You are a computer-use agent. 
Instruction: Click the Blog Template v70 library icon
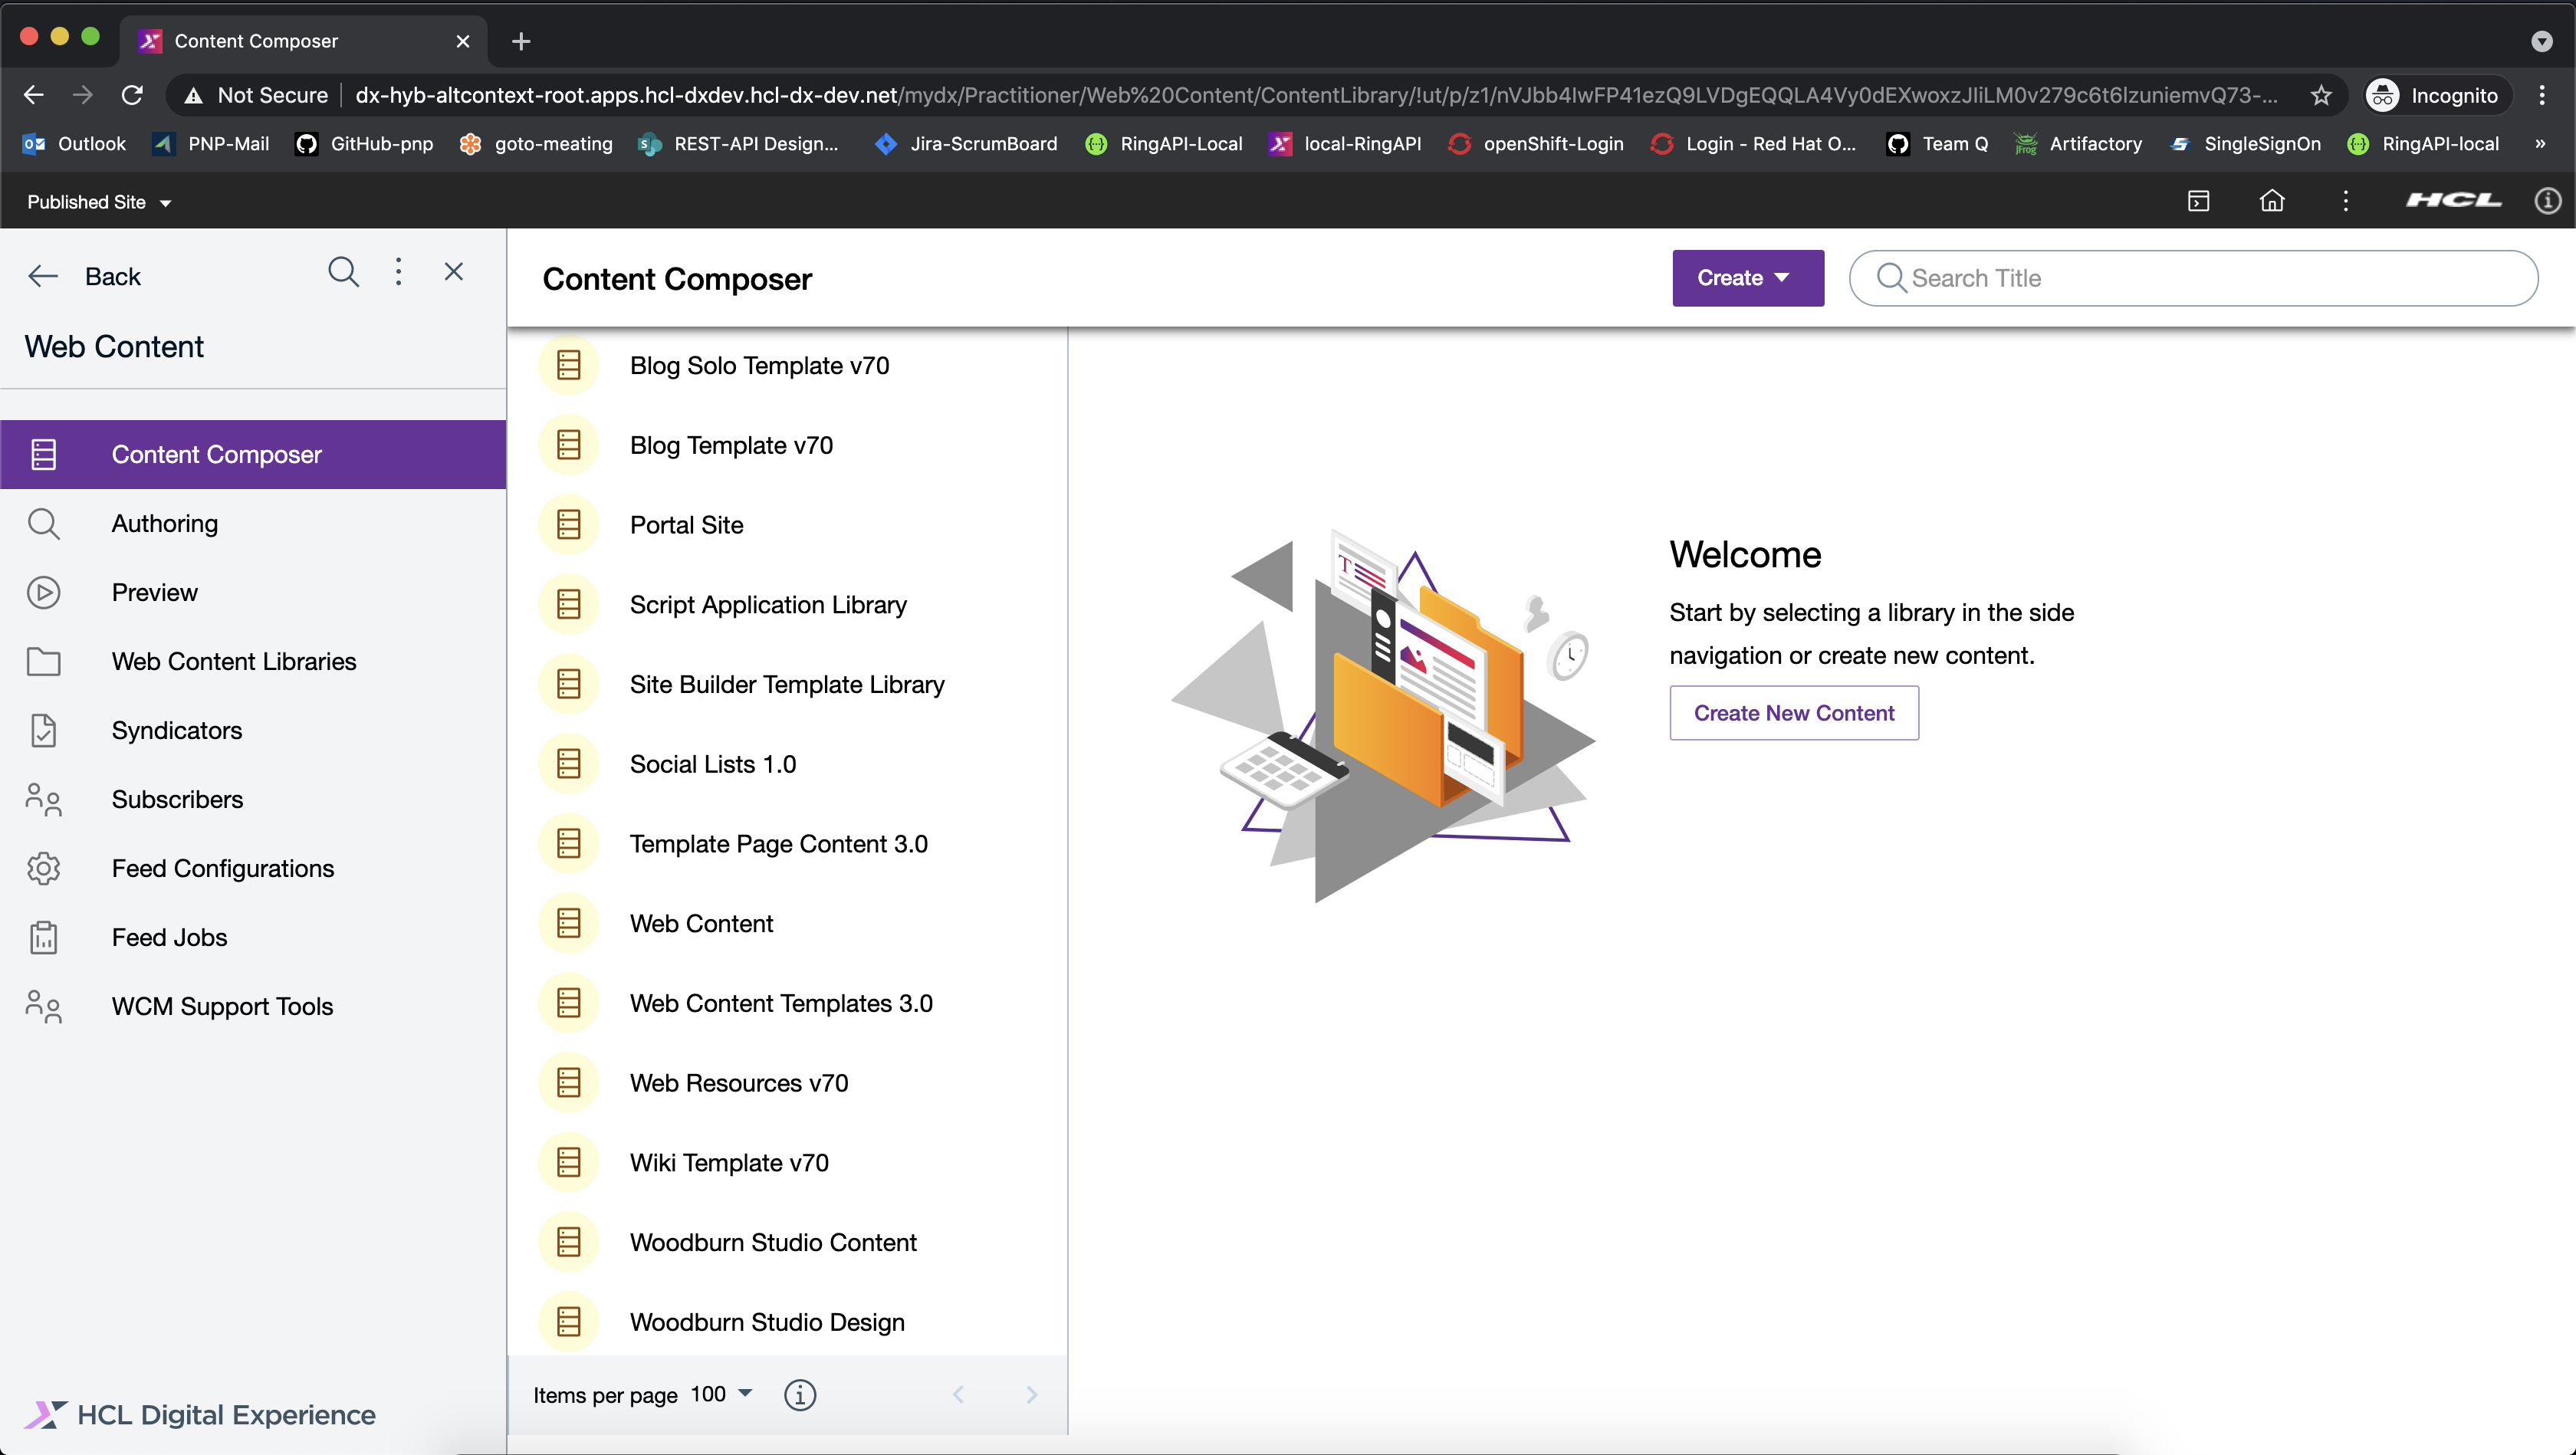(568, 445)
